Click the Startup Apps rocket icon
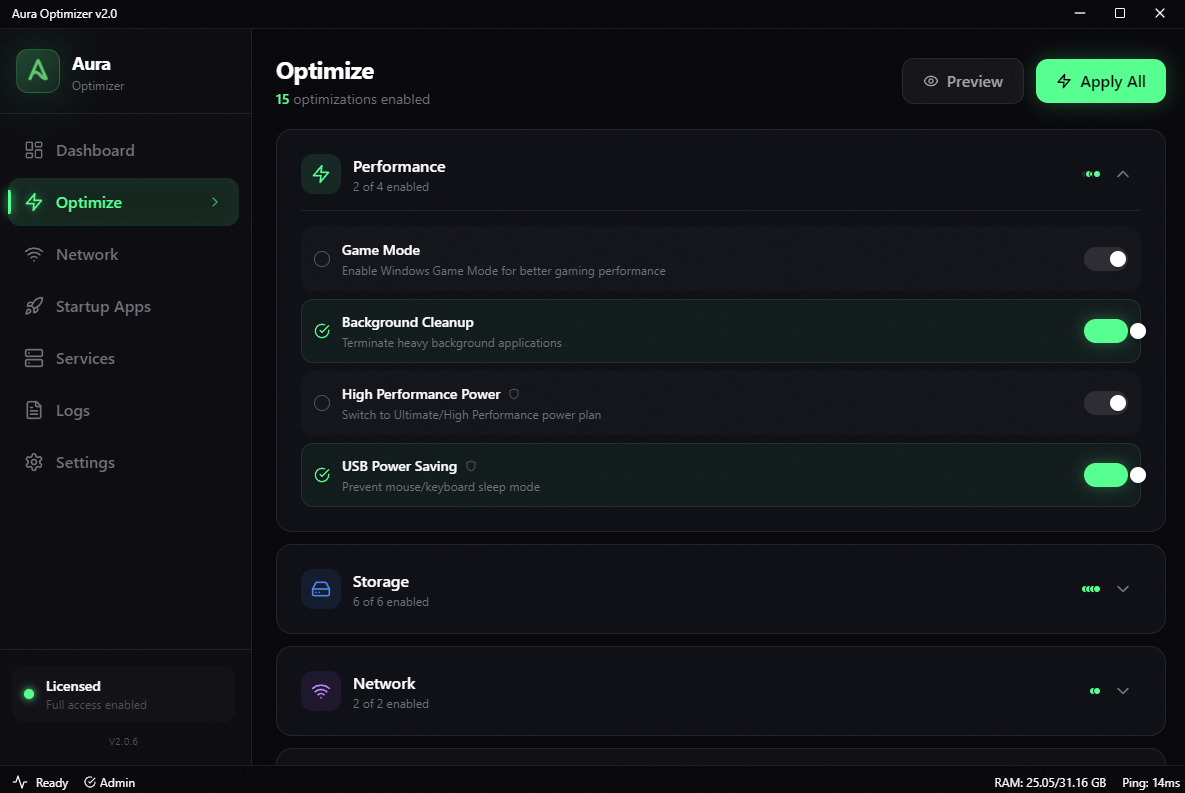Screen dimensions: 1185x793 (31, 306)
